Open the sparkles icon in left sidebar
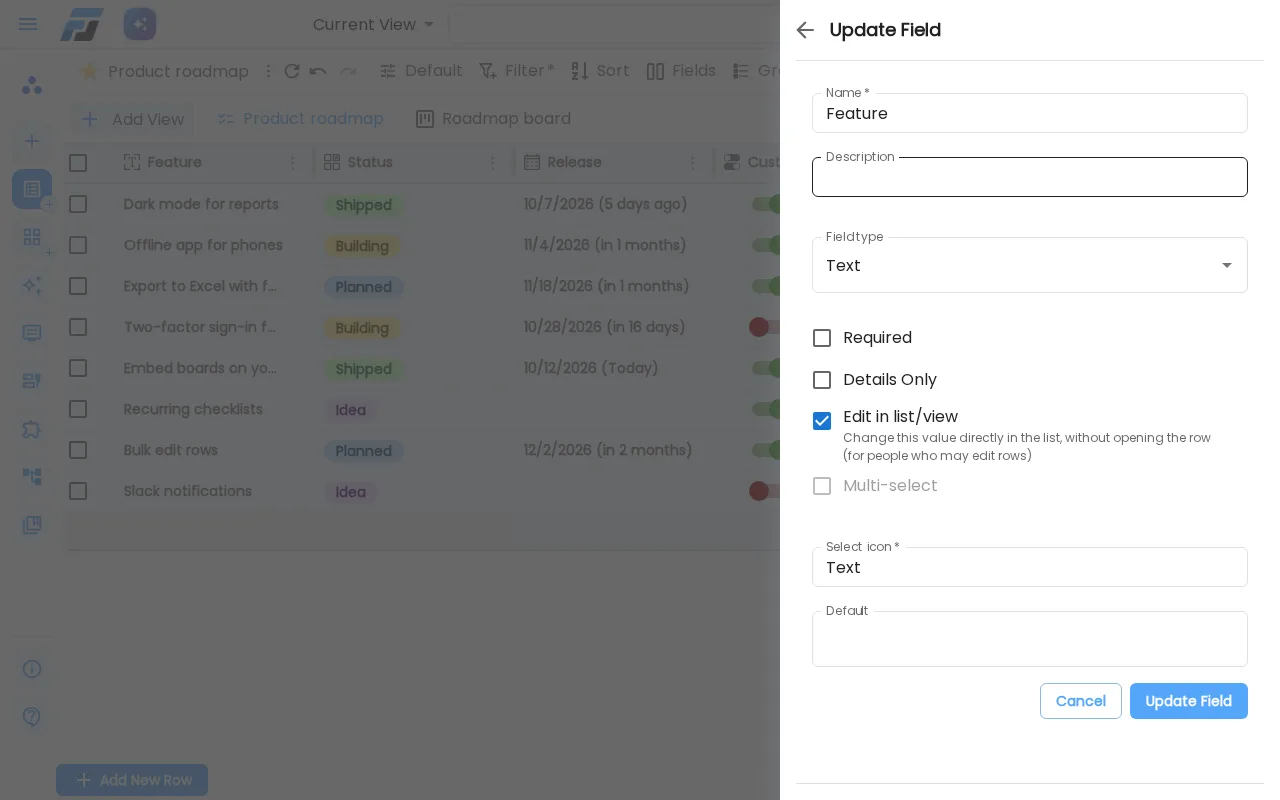Image resolution: width=1280 pixels, height=800 pixels. 32,285
